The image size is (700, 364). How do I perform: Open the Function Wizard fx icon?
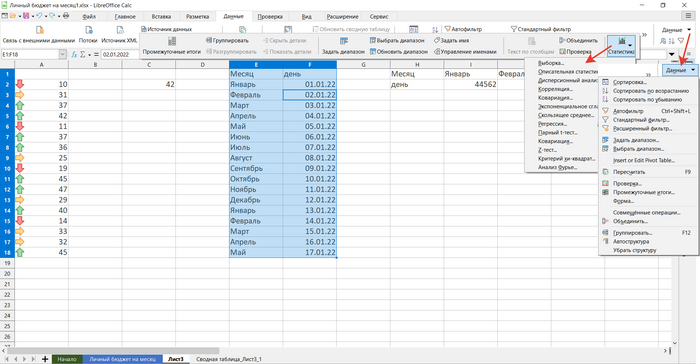75,54
